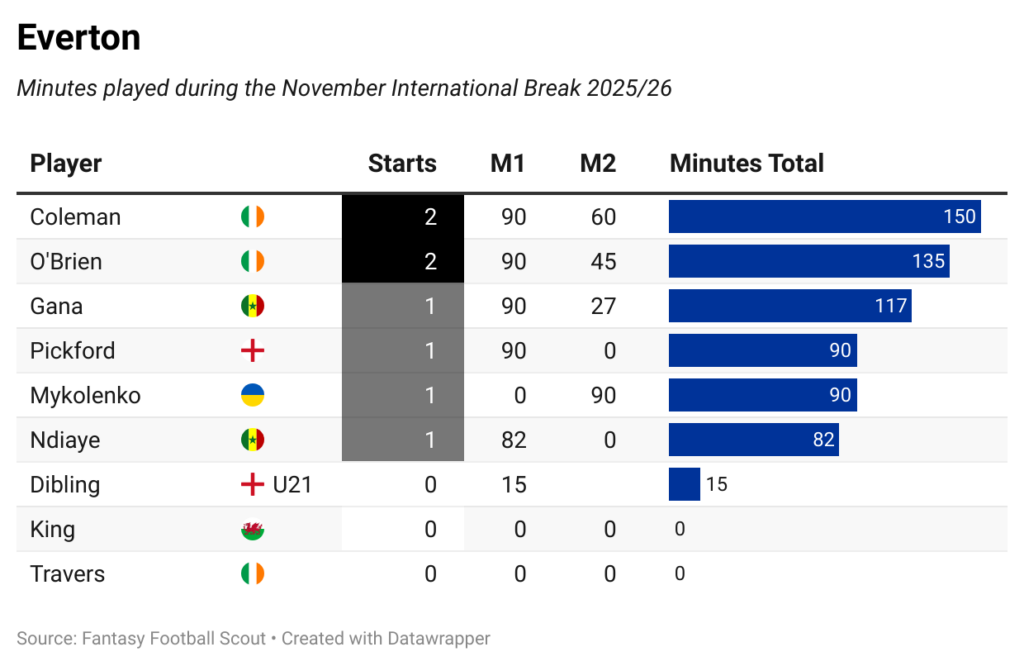Click the M2 column header
Viewport: 1024px width, 666px height.
[597, 164]
